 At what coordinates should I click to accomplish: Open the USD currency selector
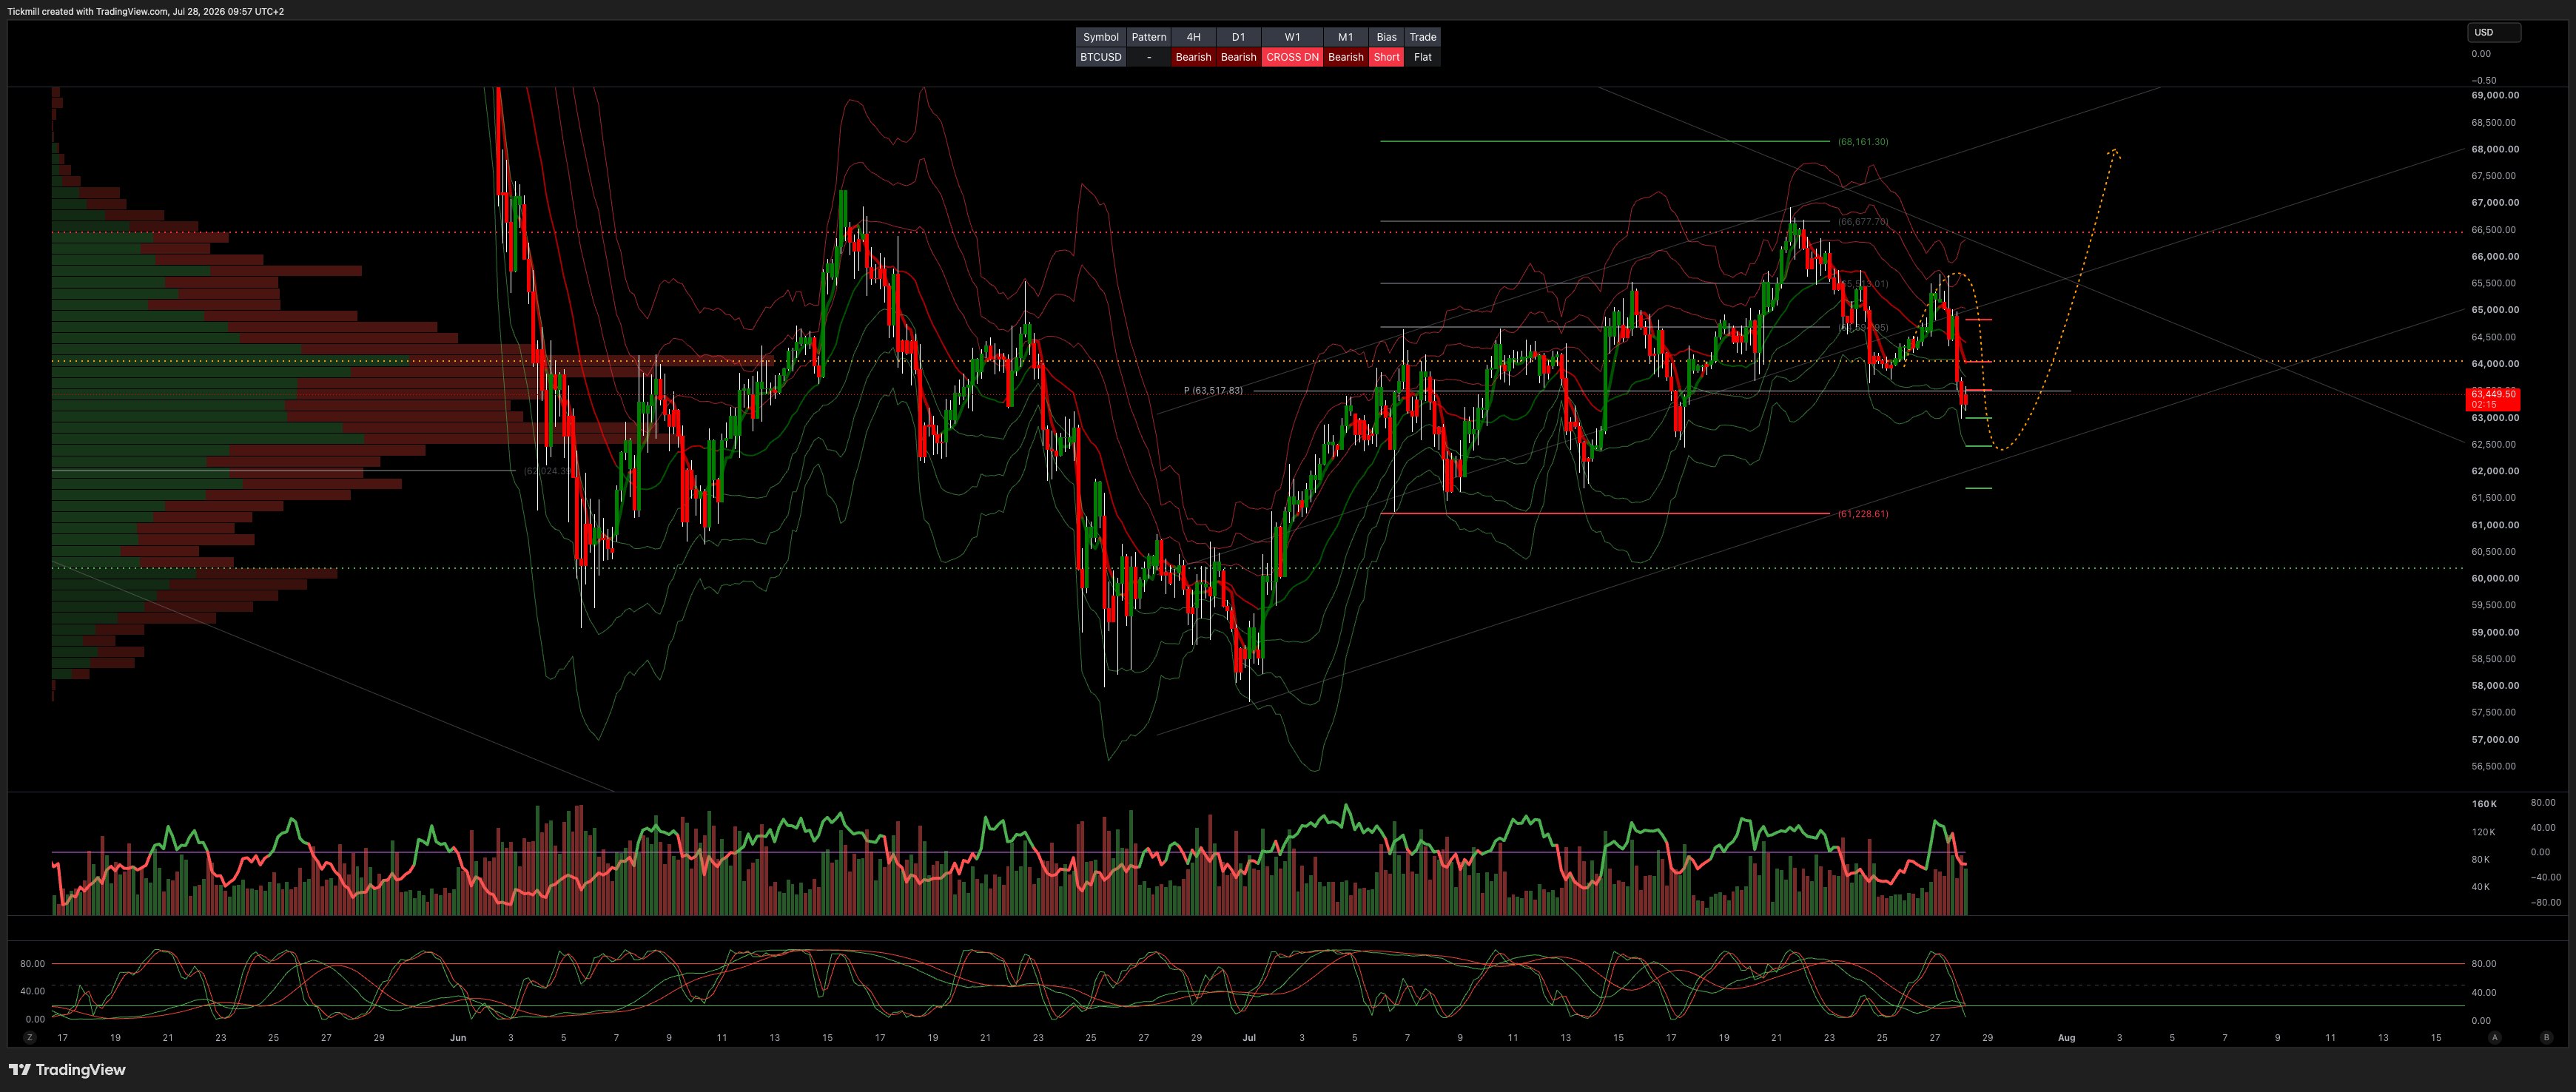coord(2494,32)
